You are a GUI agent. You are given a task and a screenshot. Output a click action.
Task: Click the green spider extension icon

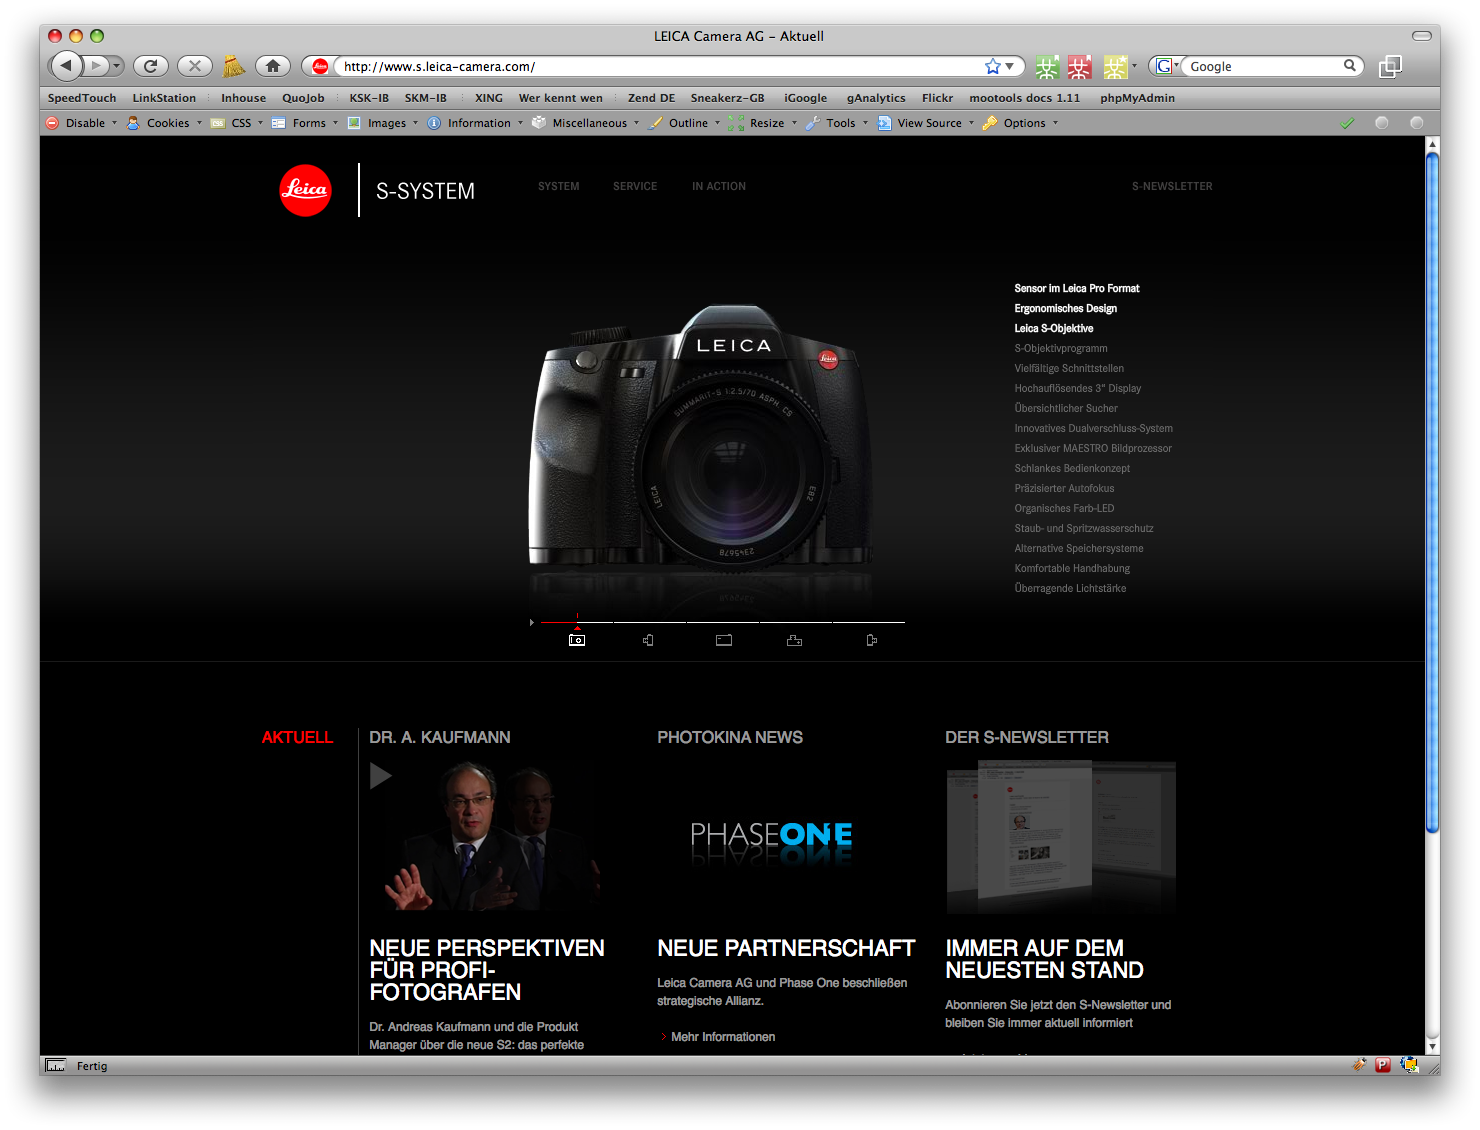[1046, 67]
